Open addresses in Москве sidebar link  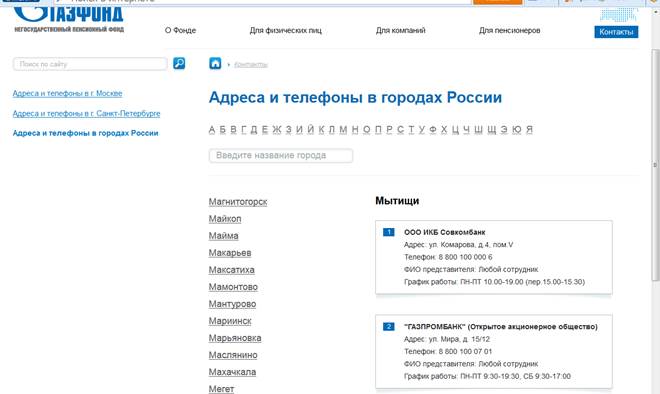click(67, 93)
